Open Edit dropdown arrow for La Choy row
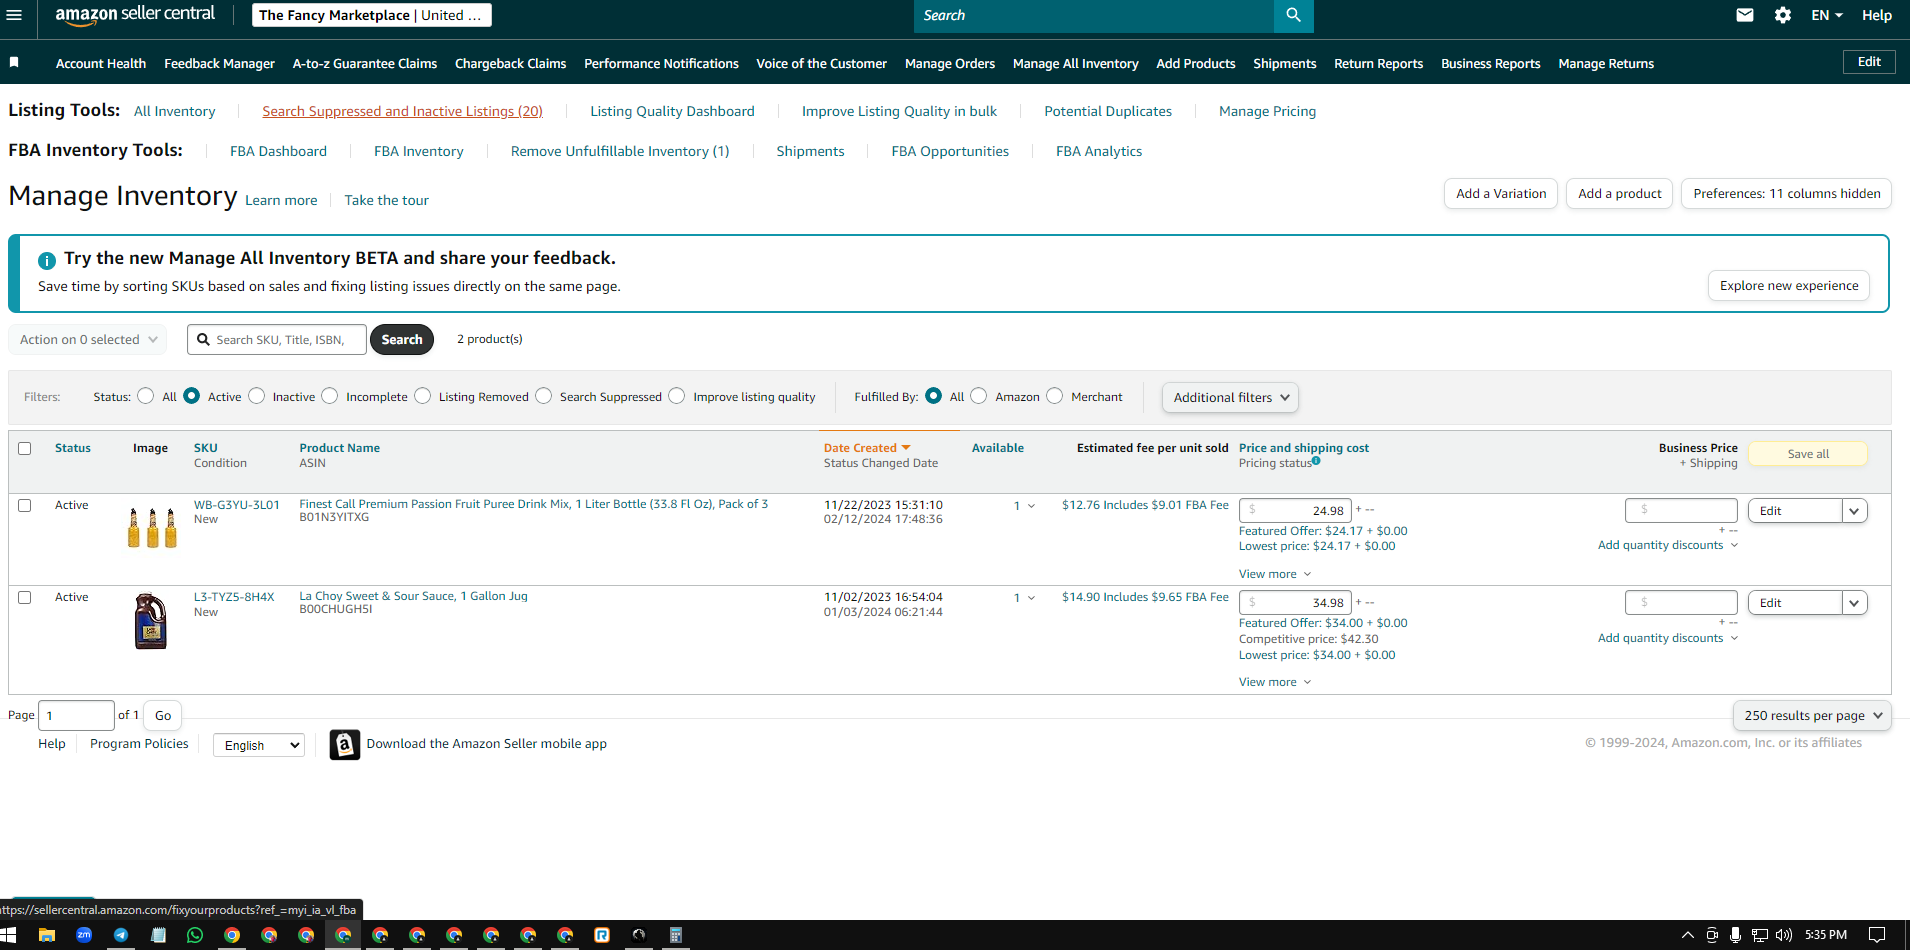Image resolution: width=1910 pixels, height=950 pixels. [x=1854, y=603]
